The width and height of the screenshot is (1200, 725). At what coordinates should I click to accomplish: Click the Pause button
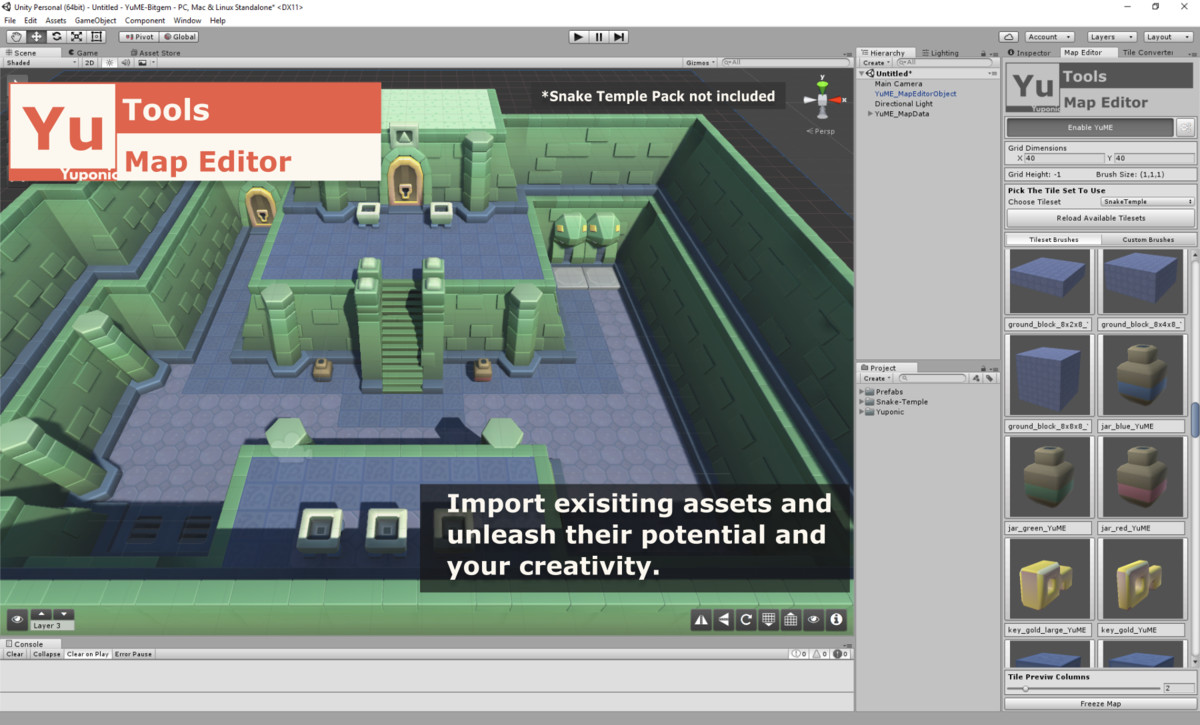pyautogui.click(x=599, y=37)
